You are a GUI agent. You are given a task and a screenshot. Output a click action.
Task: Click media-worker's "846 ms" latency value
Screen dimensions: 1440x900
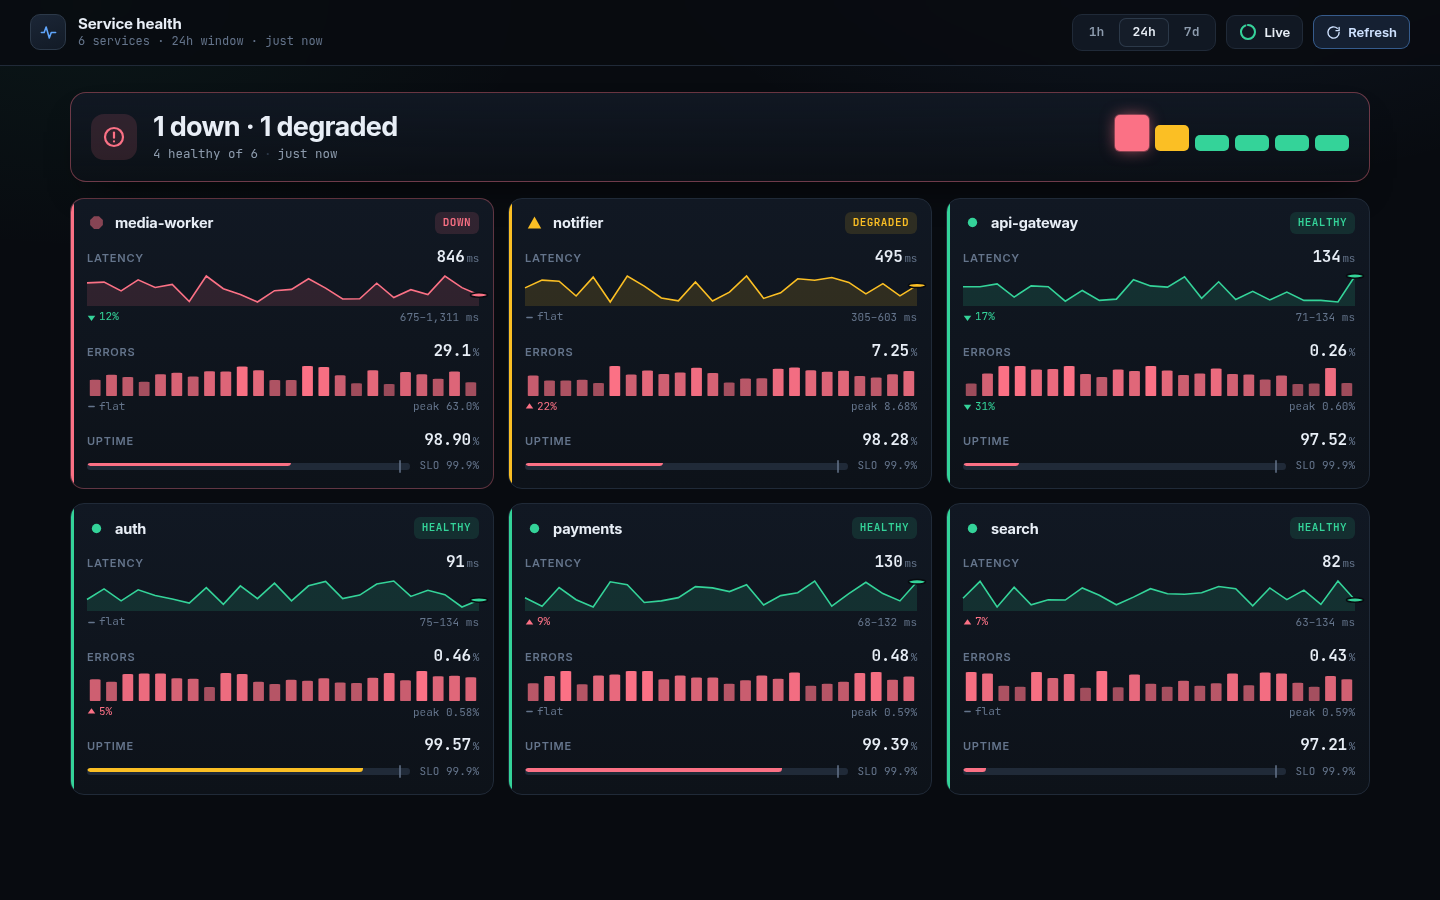click(457, 257)
